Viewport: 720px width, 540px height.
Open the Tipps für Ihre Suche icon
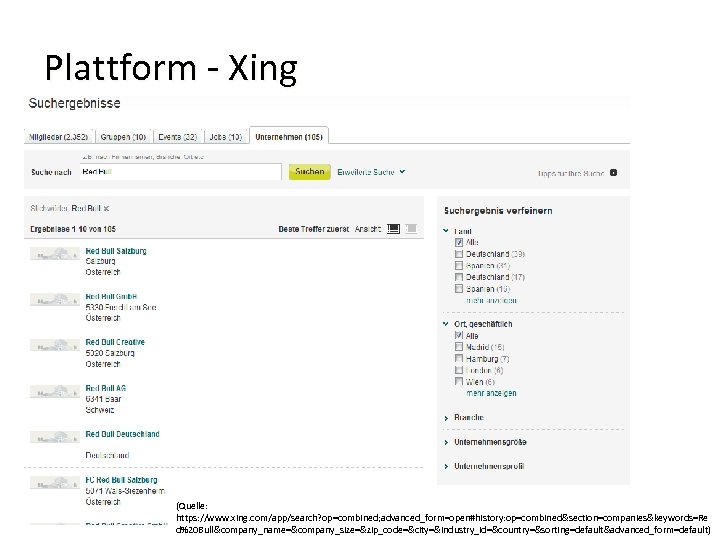613,173
